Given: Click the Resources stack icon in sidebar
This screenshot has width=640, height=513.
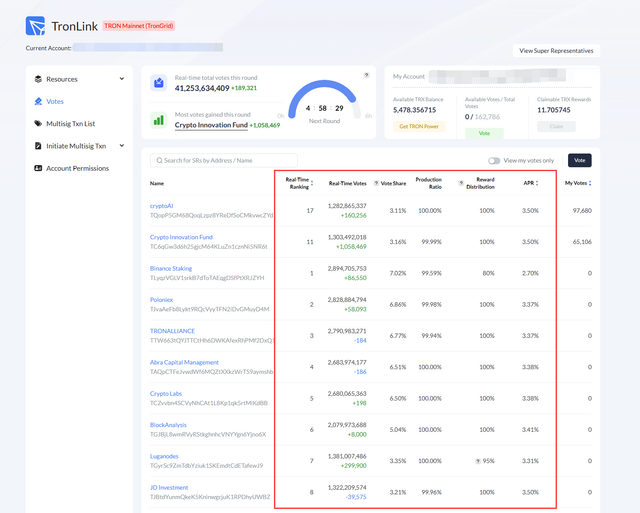Looking at the screenshot, I should pyautogui.click(x=38, y=79).
